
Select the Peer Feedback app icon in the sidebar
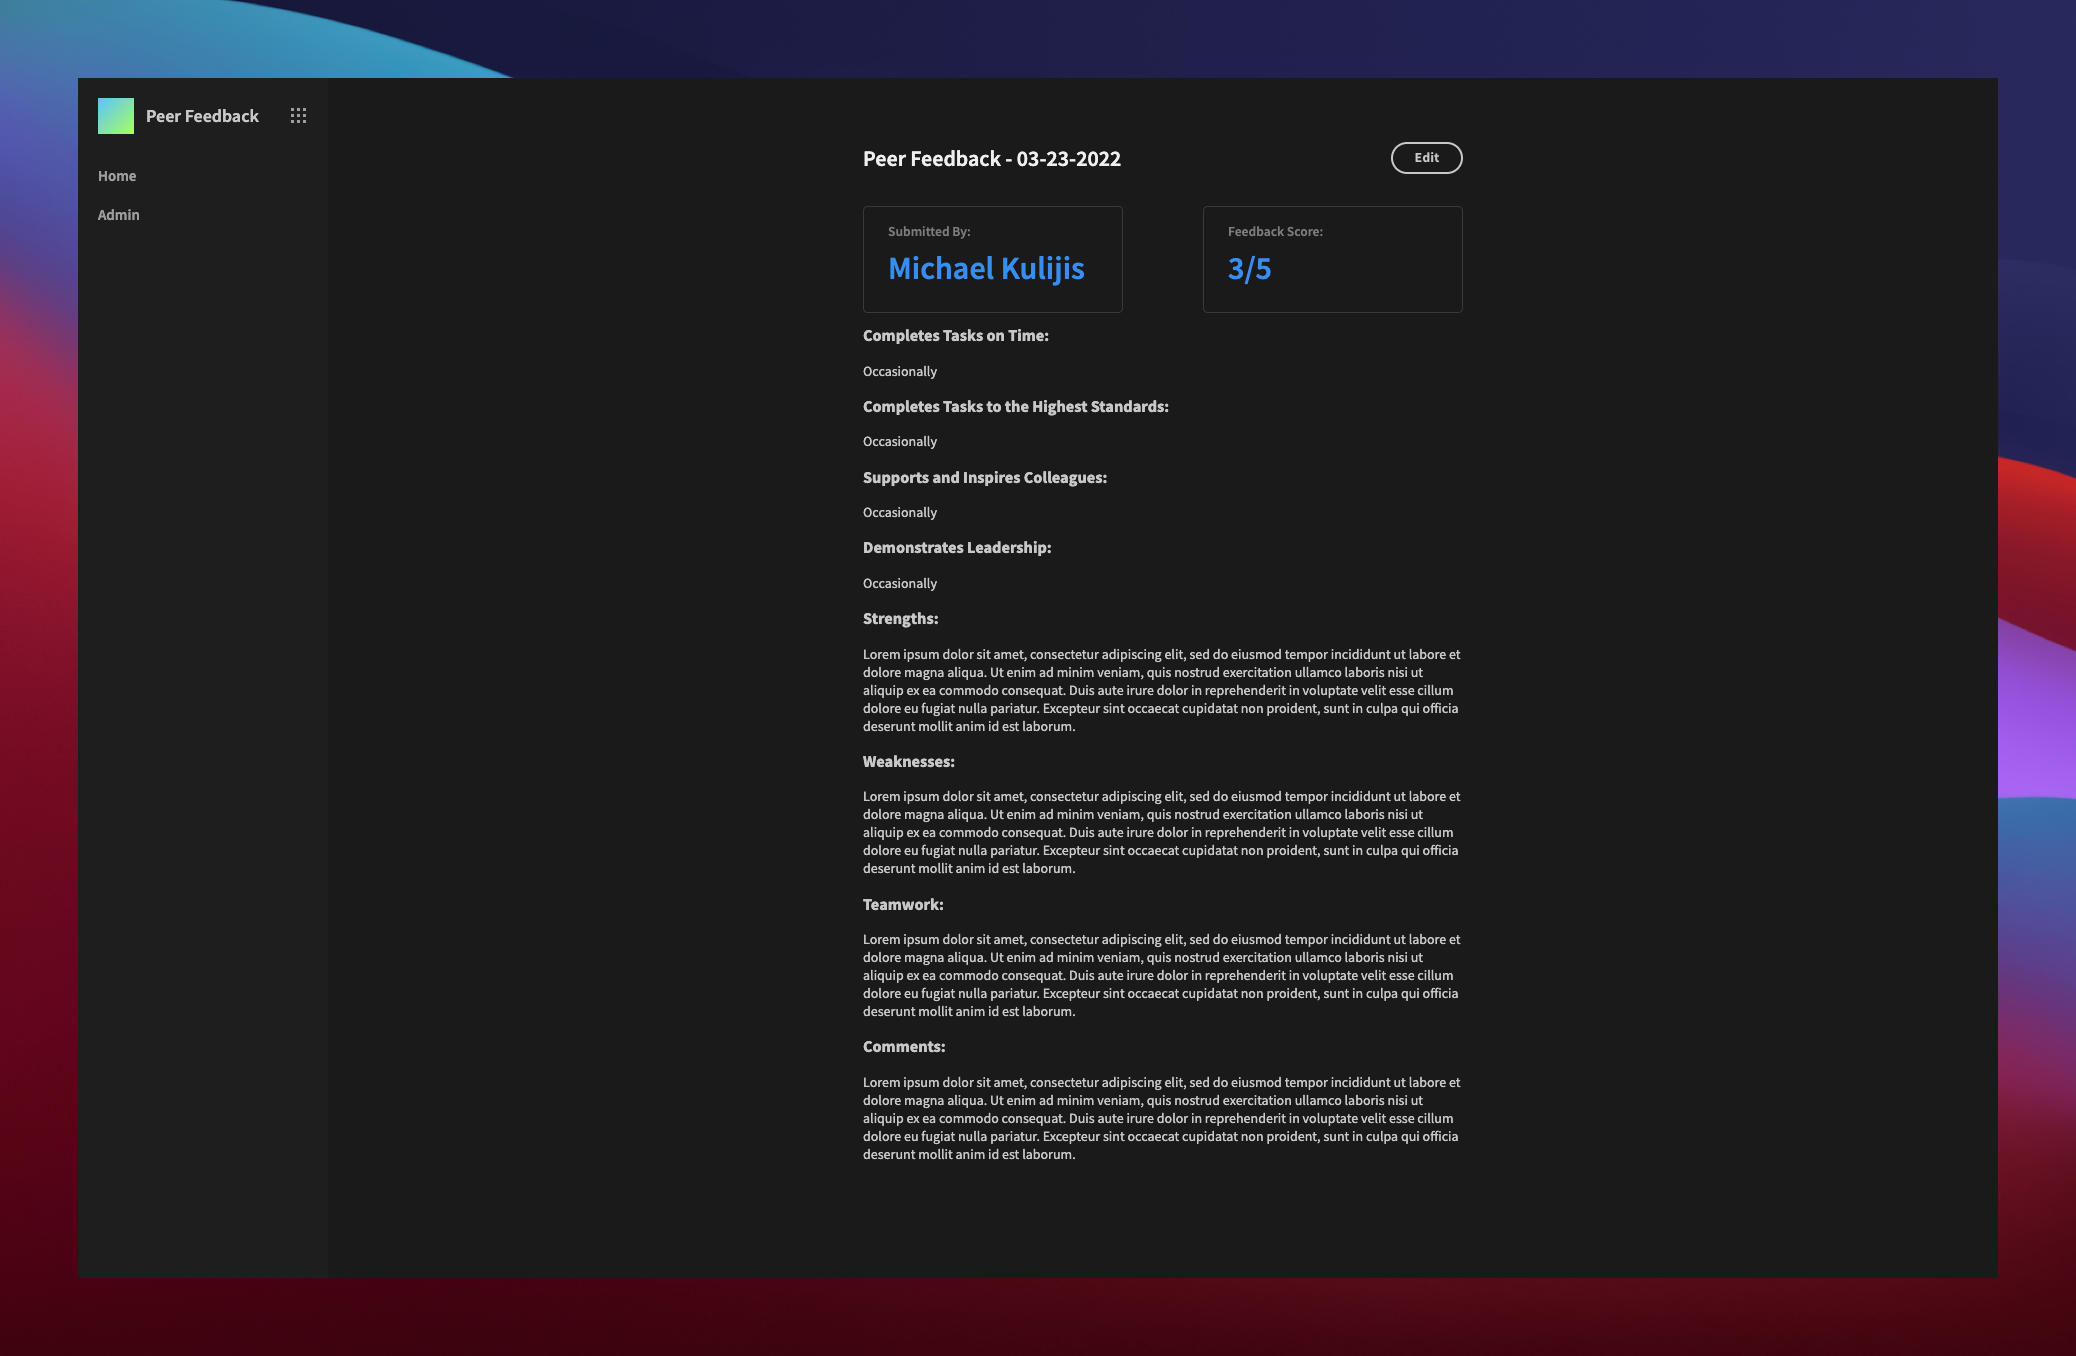[114, 114]
